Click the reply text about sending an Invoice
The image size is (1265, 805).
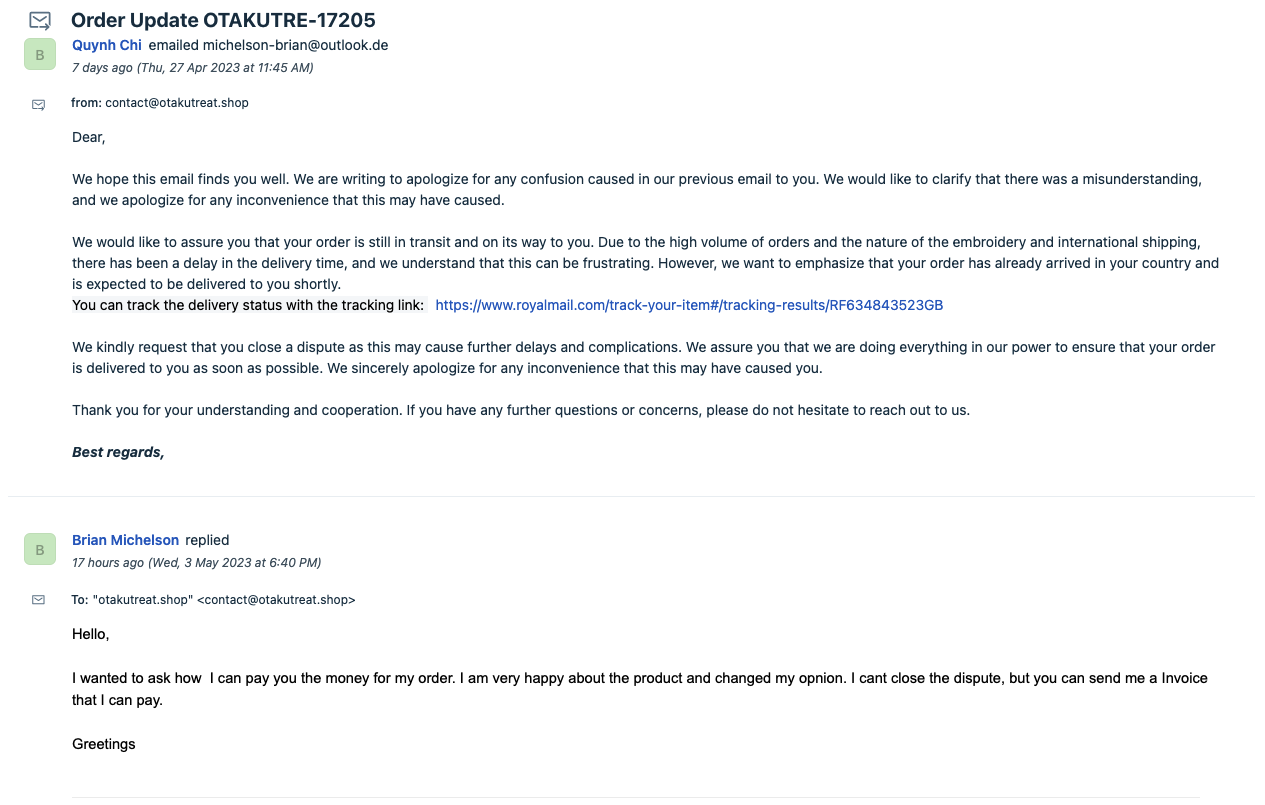point(640,689)
